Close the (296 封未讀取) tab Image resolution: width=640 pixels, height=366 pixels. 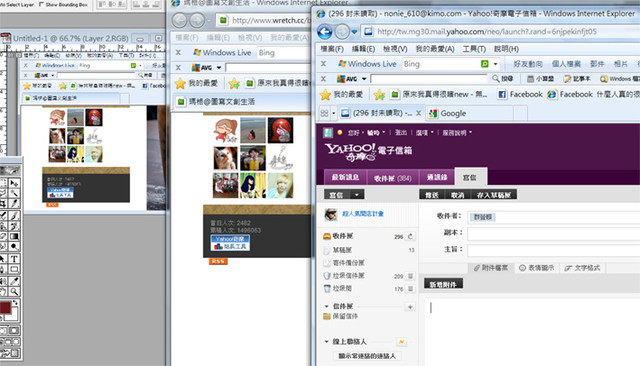[x=418, y=113]
